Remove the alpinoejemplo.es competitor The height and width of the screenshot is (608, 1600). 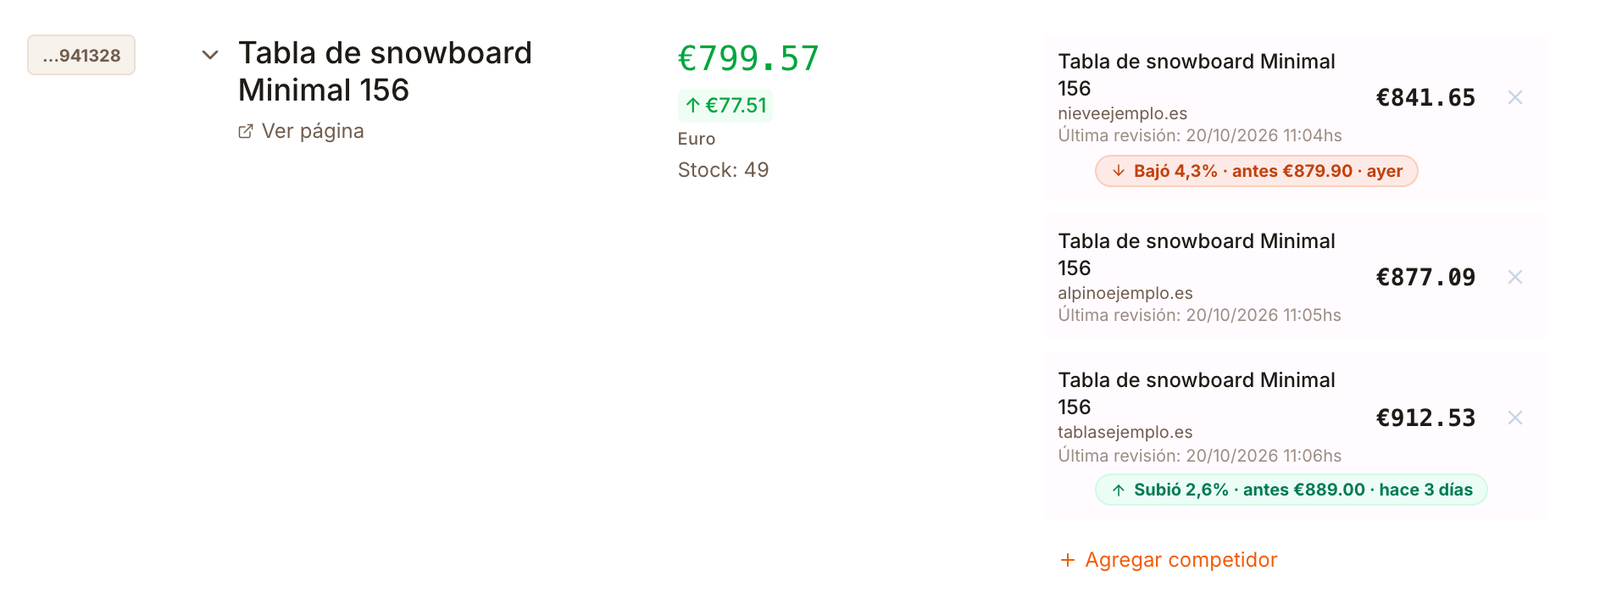1515,277
